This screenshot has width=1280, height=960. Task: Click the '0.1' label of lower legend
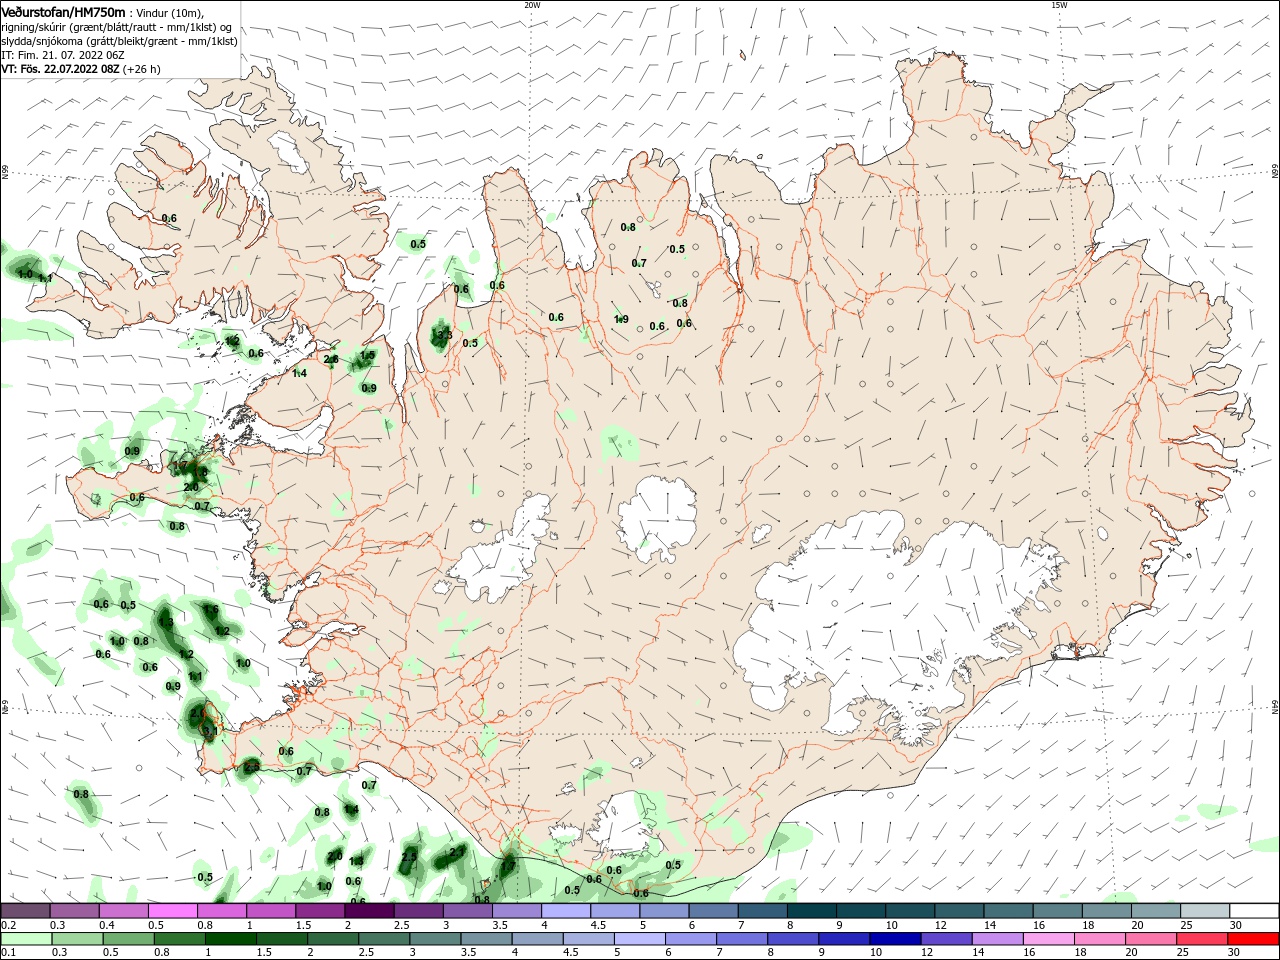pos(8,953)
